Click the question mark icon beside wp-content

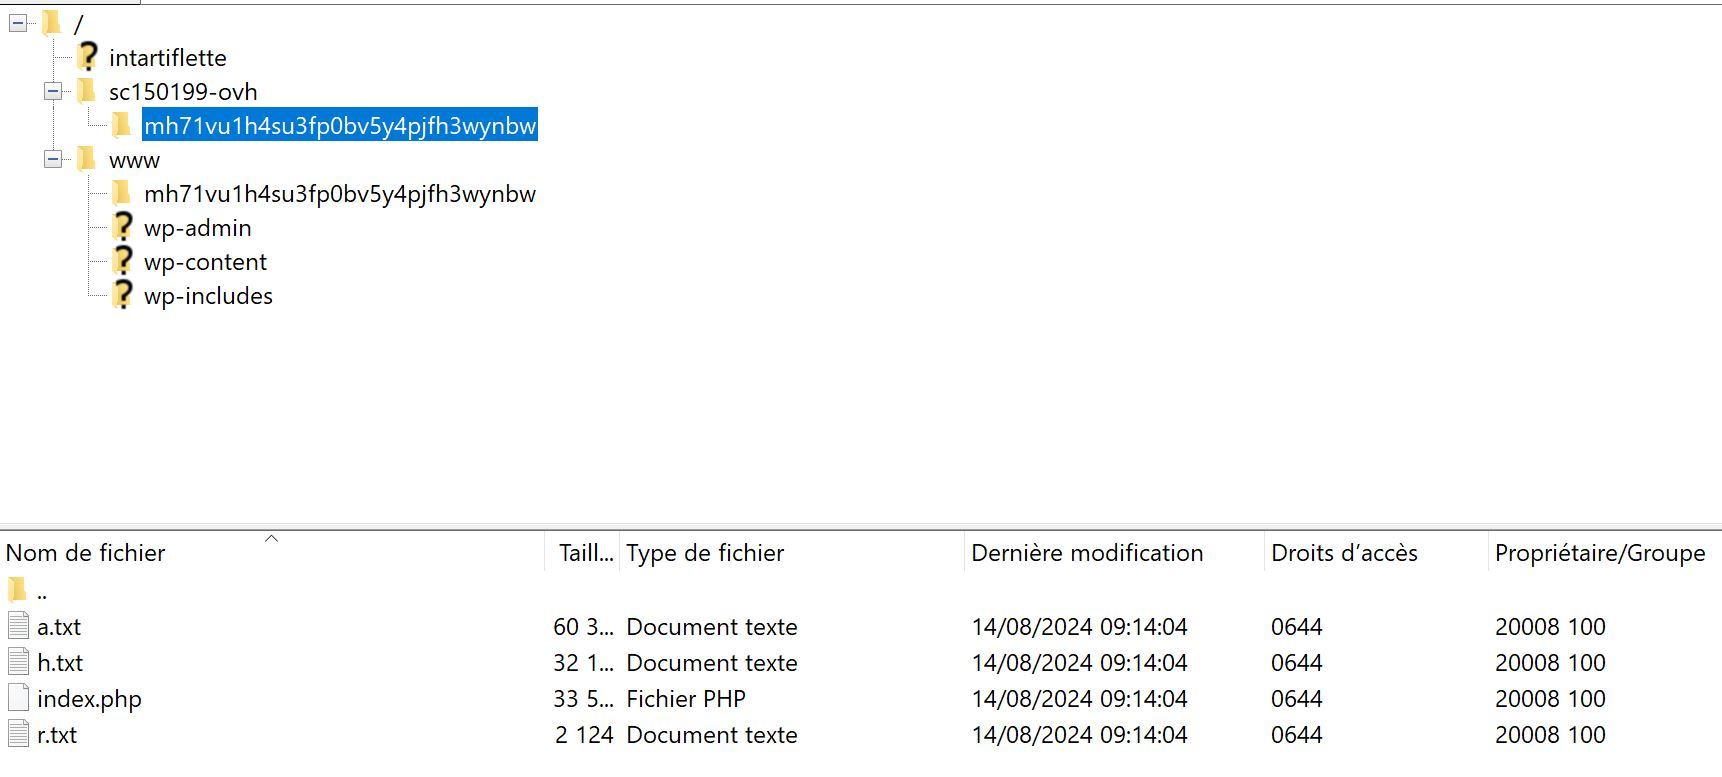(x=122, y=262)
